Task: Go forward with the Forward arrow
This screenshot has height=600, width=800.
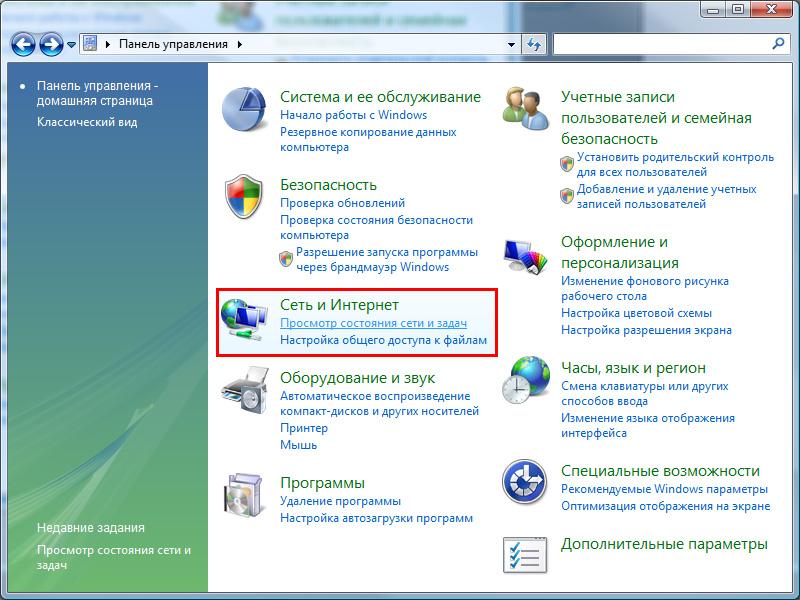Action: pyautogui.click(x=51, y=44)
